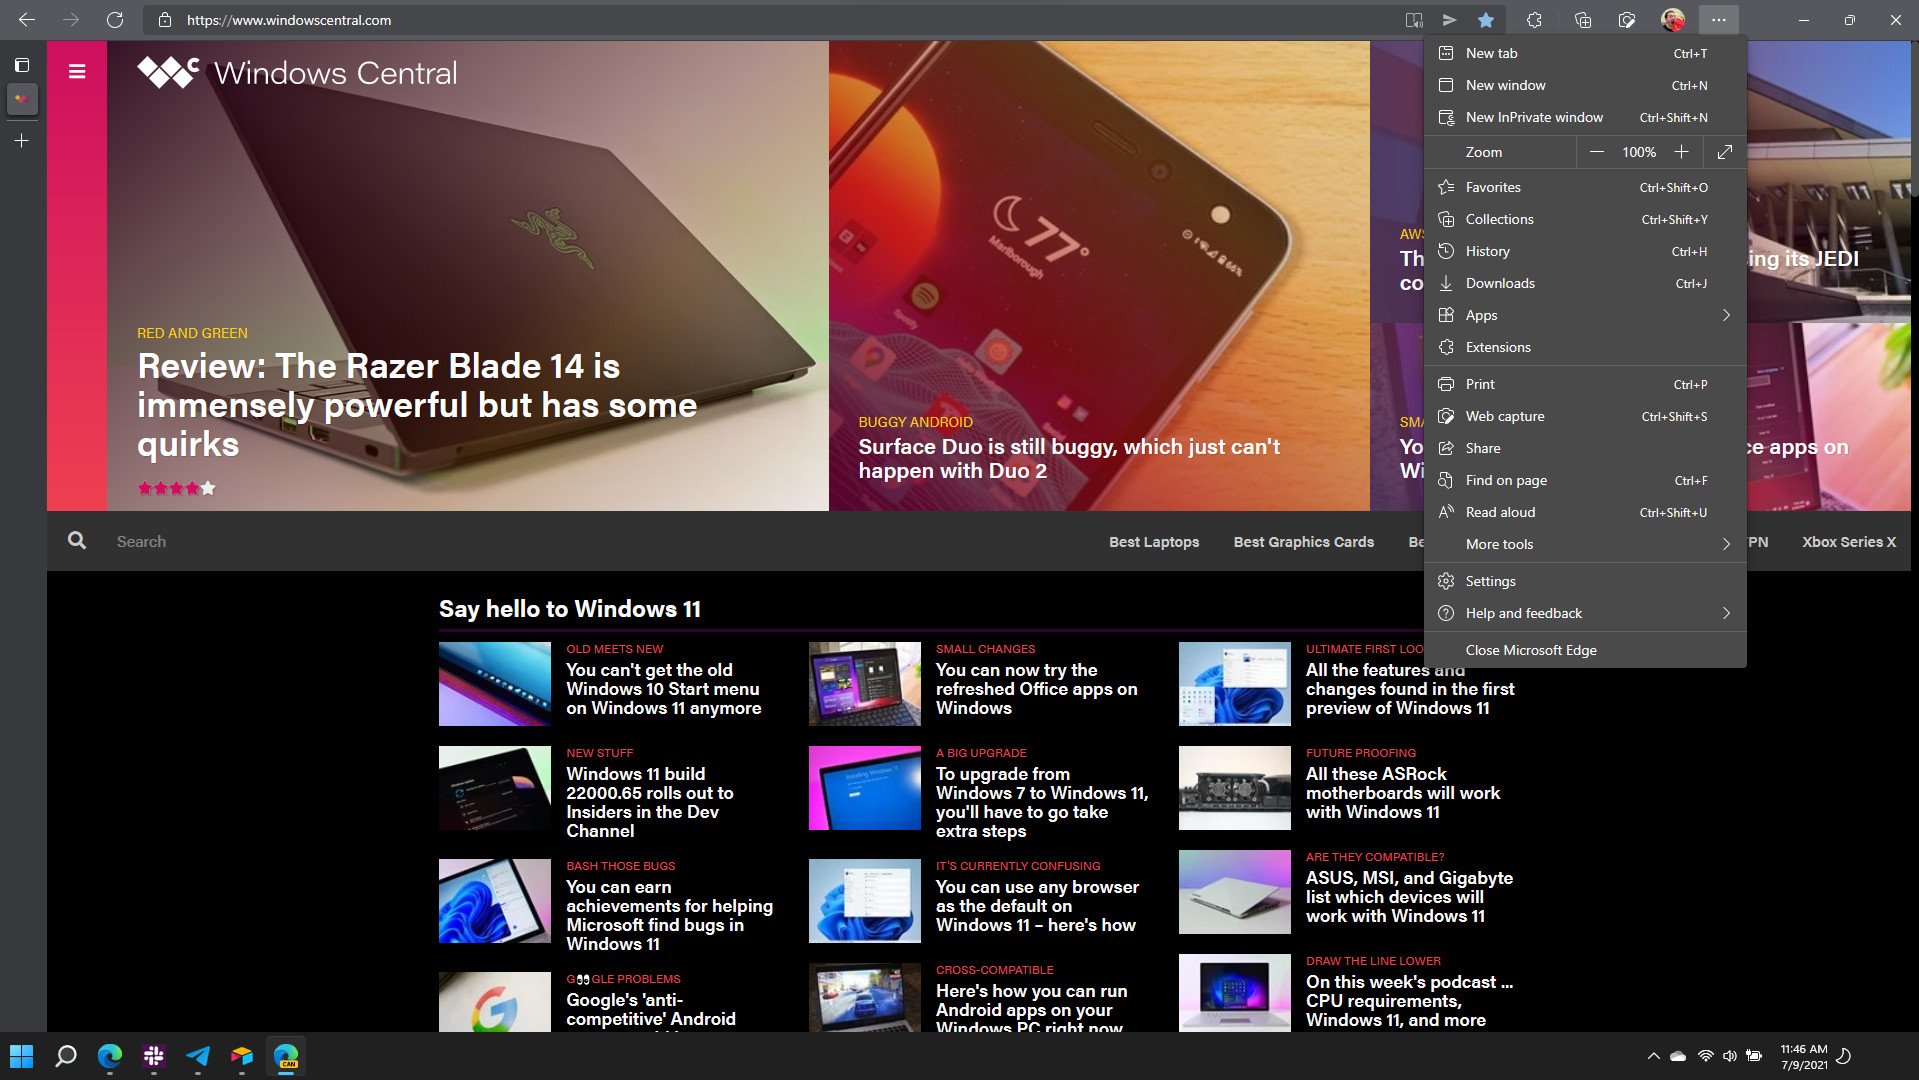This screenshot has height=1080, width=1919.
Task: Select Find on page
Action: point(1585,480)
